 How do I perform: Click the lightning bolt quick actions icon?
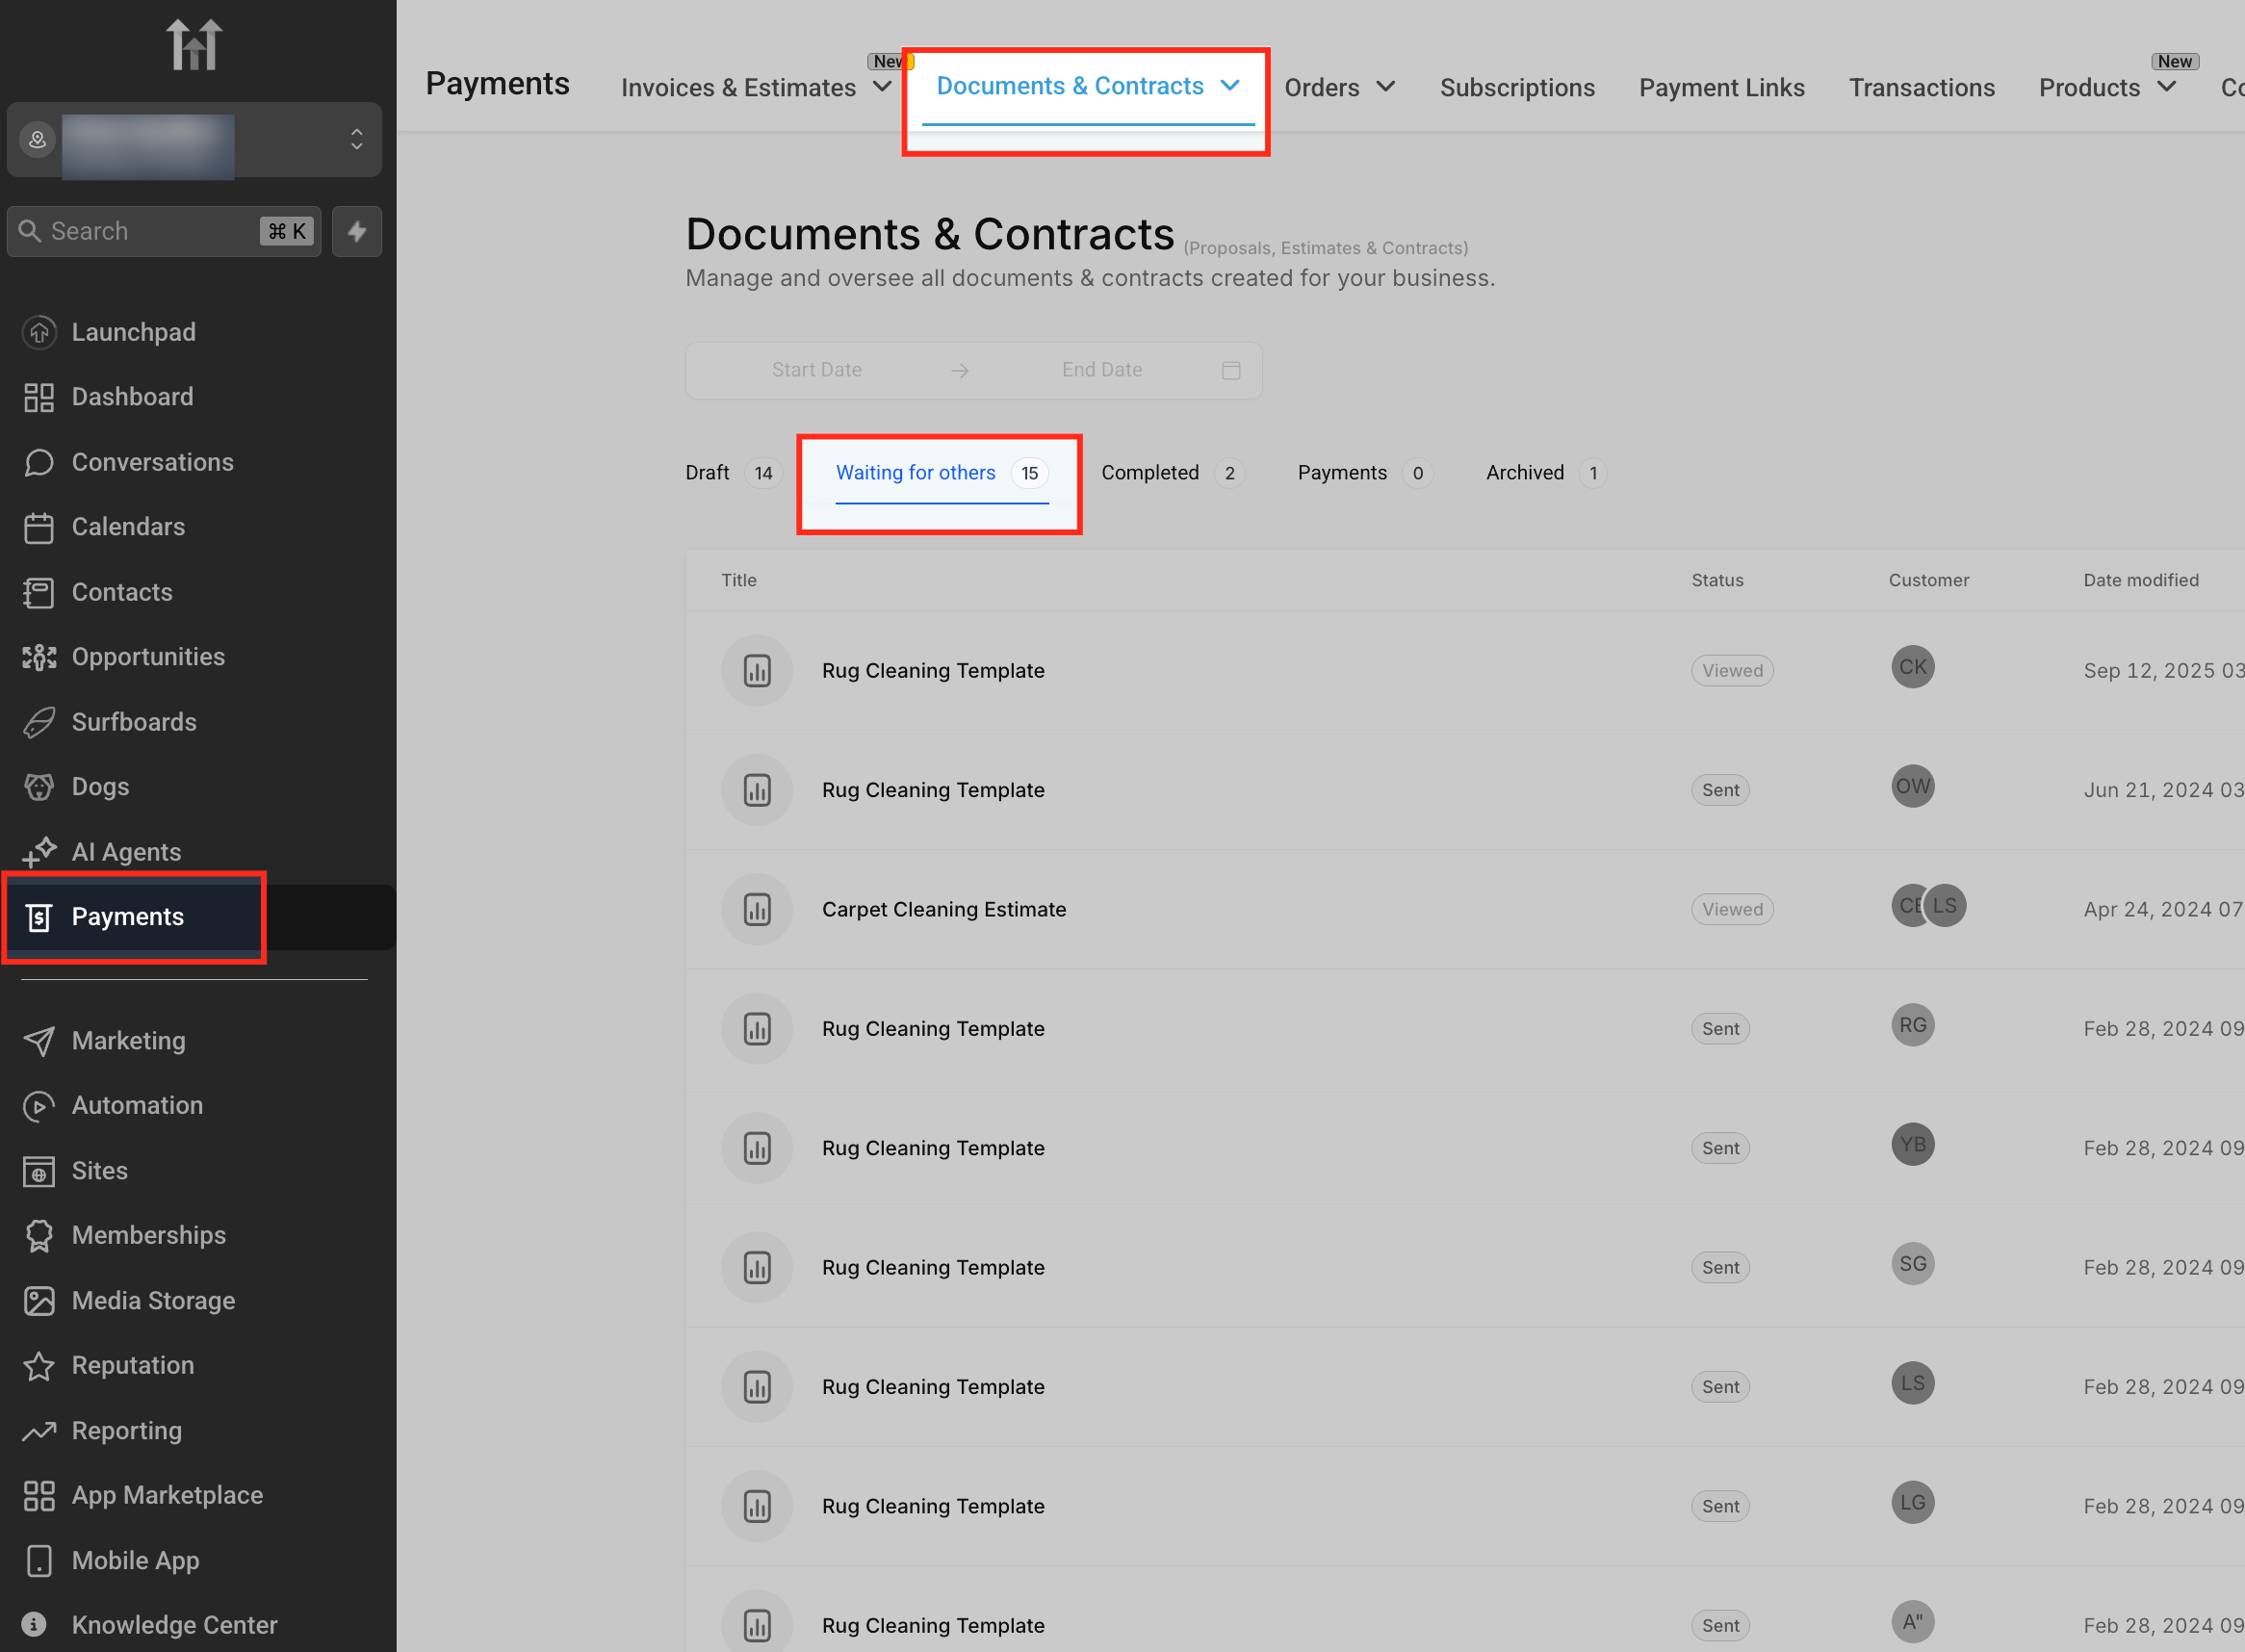[x=356, y=232]
